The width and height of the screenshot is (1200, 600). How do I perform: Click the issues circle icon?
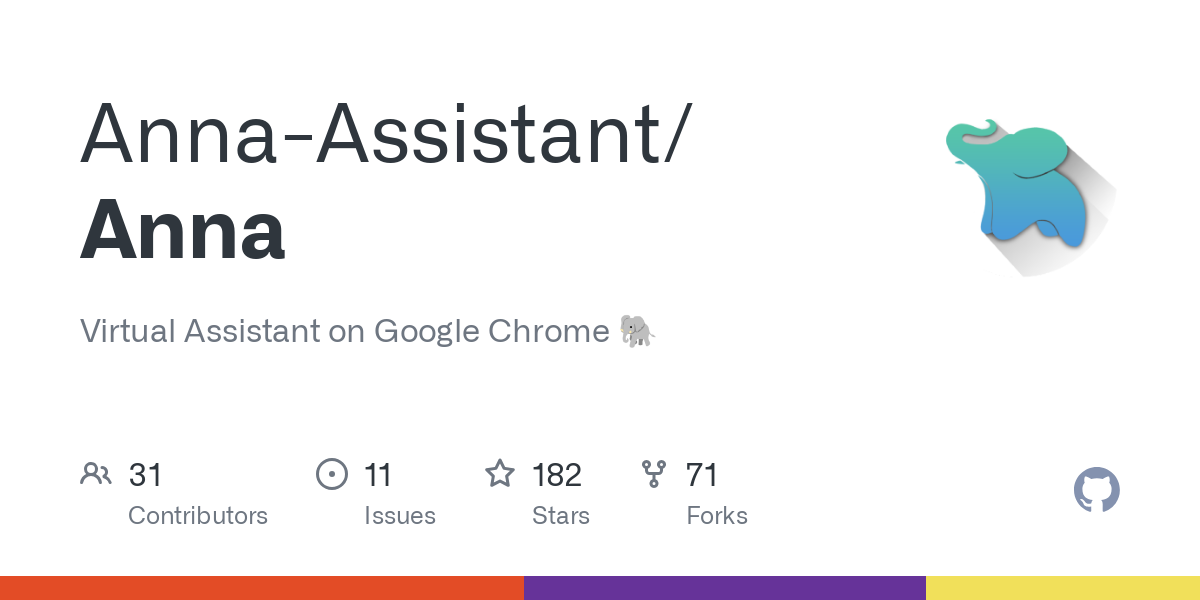331,474
